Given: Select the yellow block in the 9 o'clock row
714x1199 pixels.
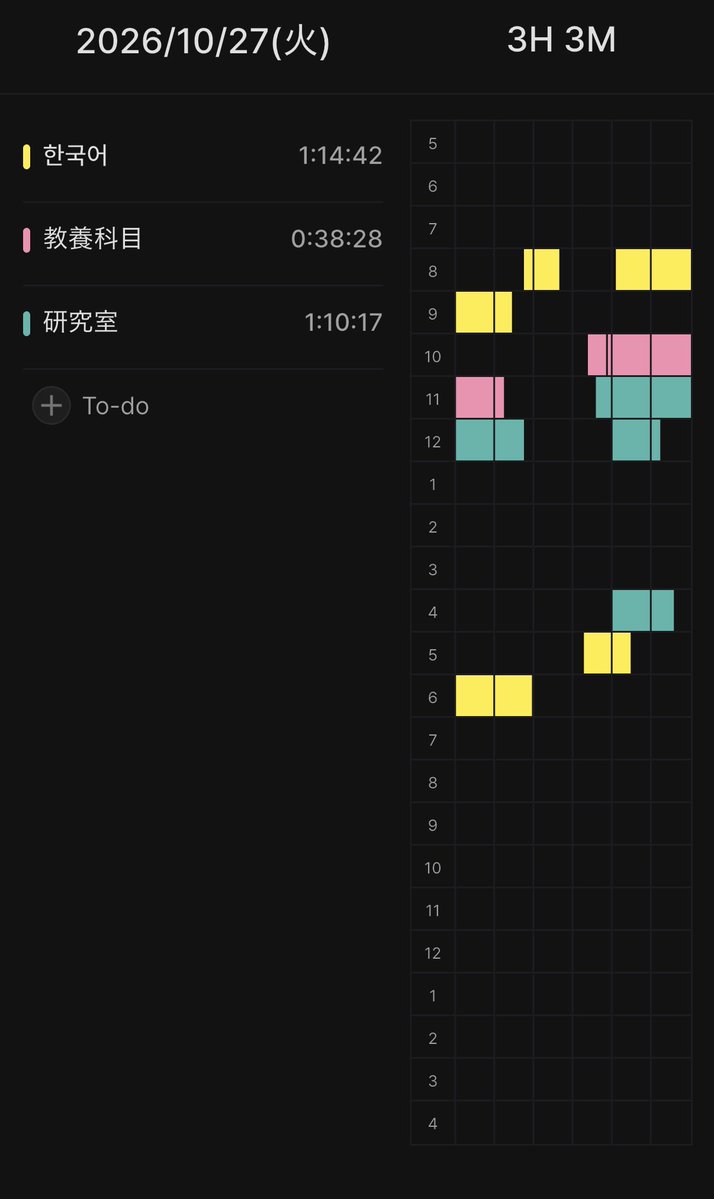Looking at the screenshot, I should coord(484,312).
